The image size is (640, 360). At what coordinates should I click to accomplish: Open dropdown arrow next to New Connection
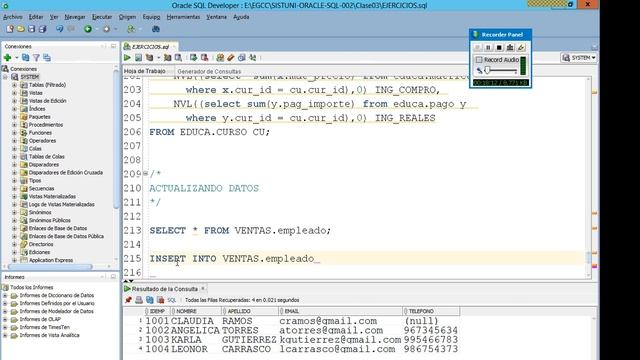17,58
